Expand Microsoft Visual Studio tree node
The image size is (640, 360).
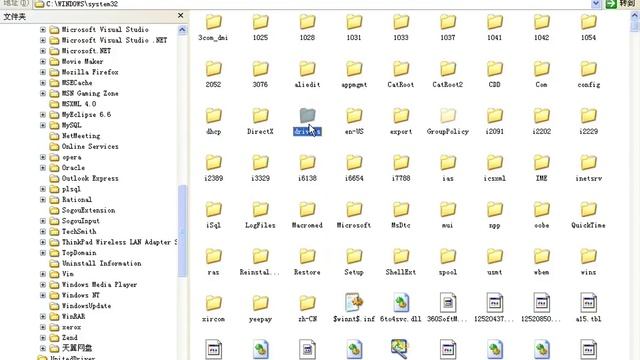tap(43, 29)
